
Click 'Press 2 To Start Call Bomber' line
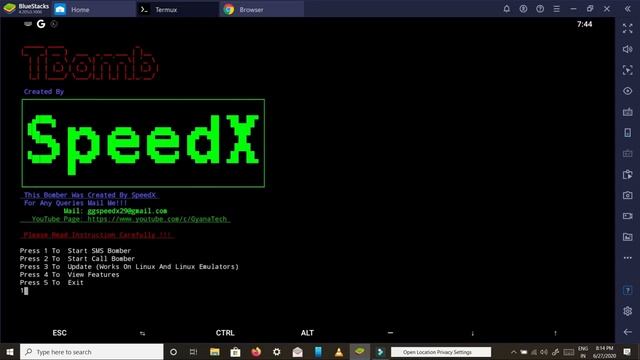pyautogui.click(x=77, y=259)
